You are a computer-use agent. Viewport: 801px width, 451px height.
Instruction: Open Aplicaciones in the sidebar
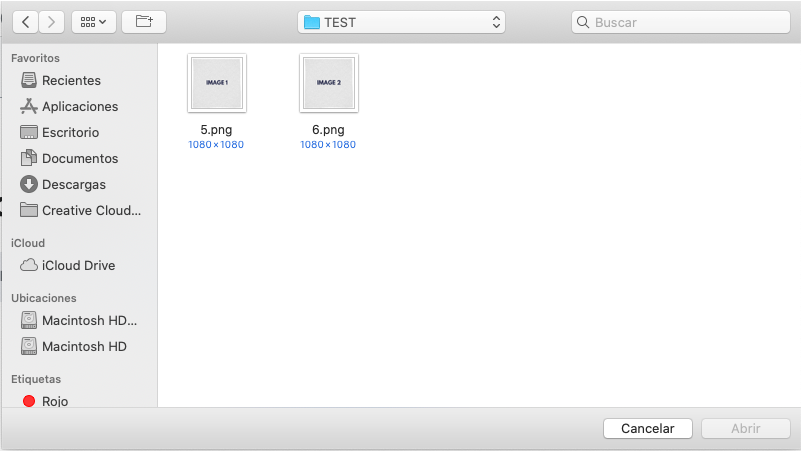(79, 106)
